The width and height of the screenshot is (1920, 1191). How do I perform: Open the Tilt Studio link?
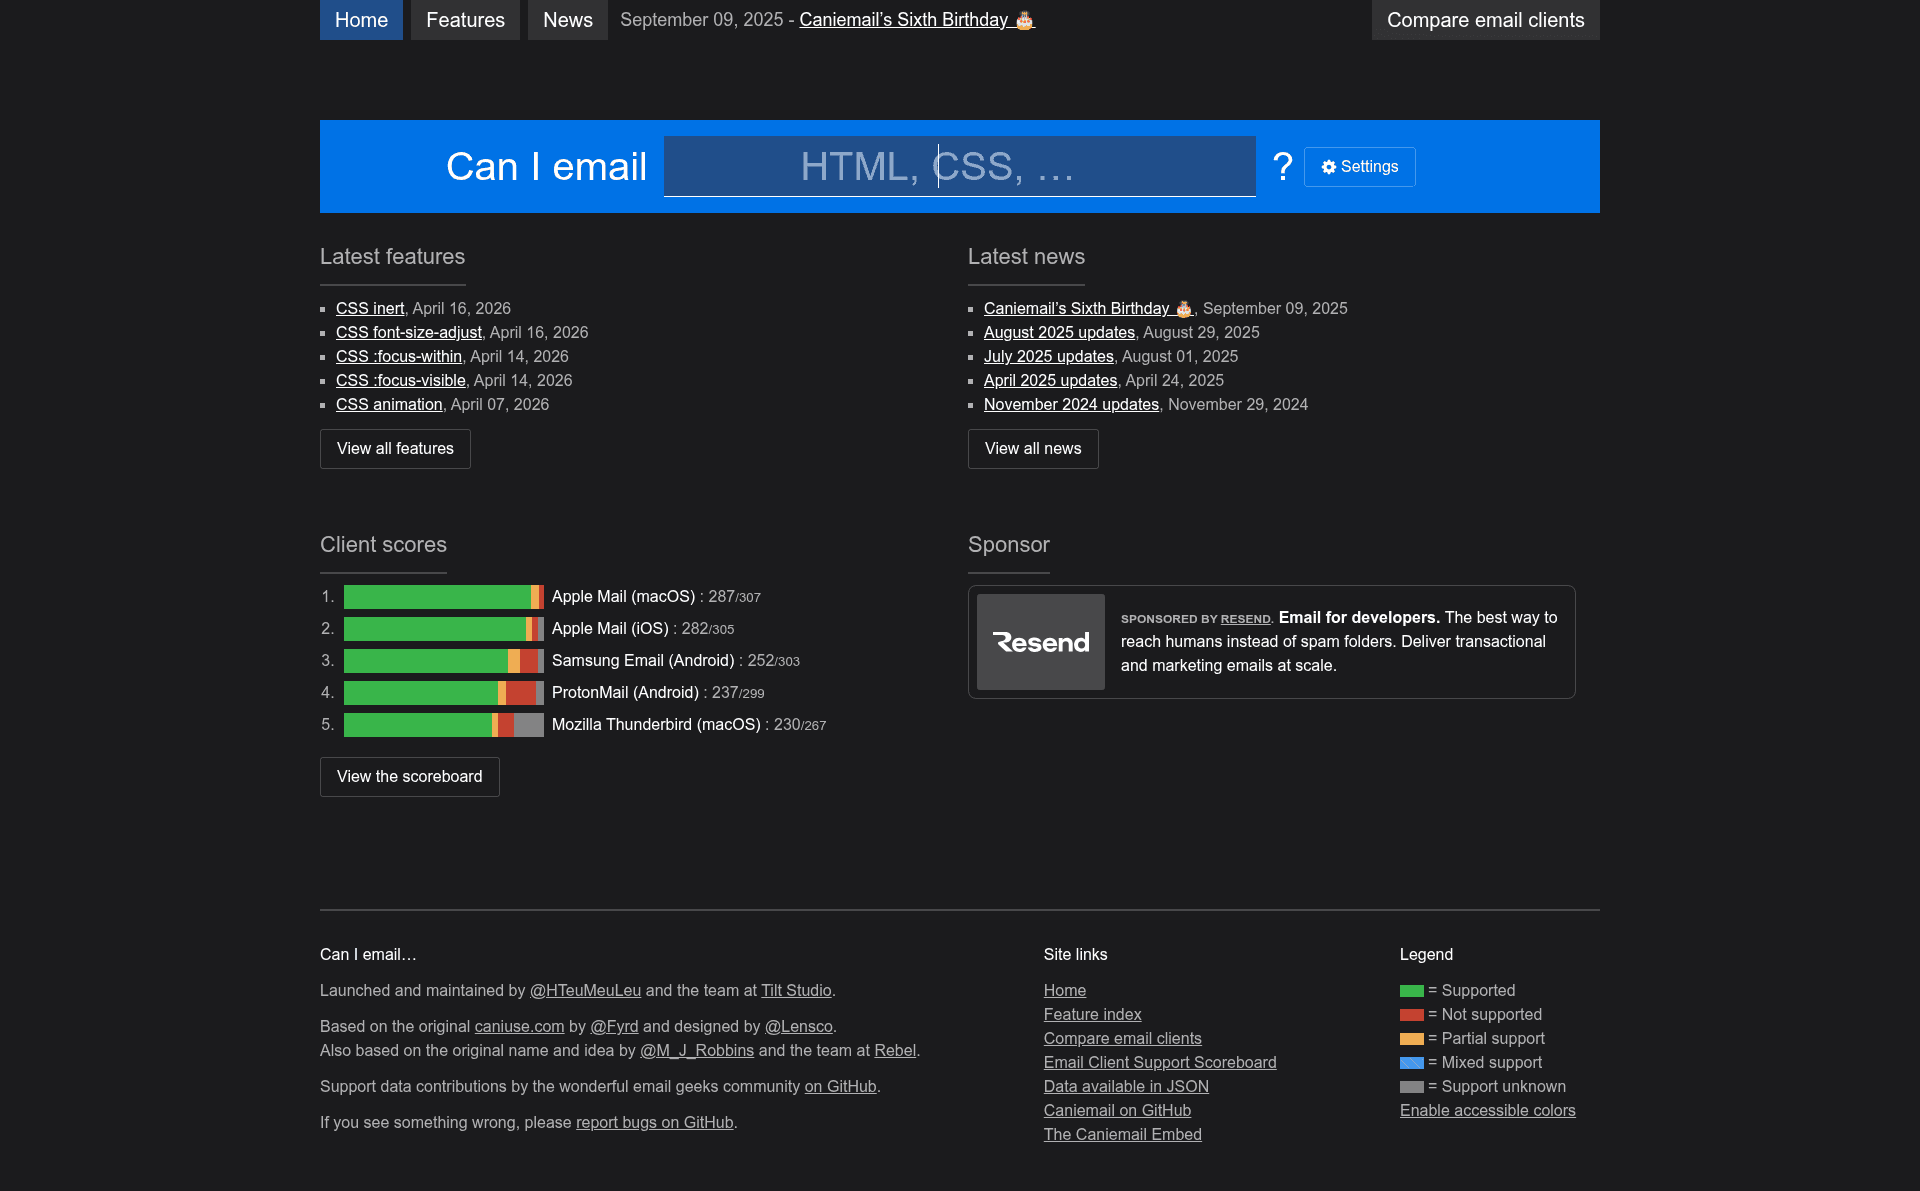pos(796,991)
